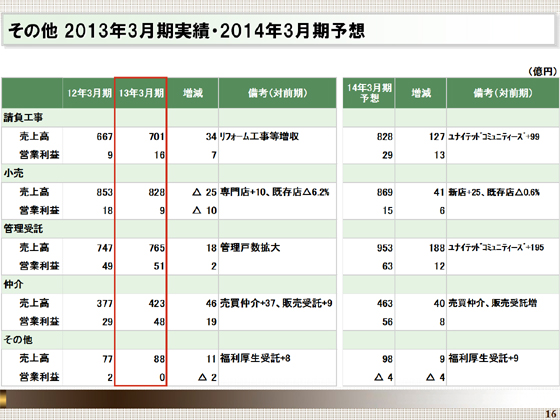Click the forecast value 63
This screenshot has width=560, height=420.
coord(388,266)
